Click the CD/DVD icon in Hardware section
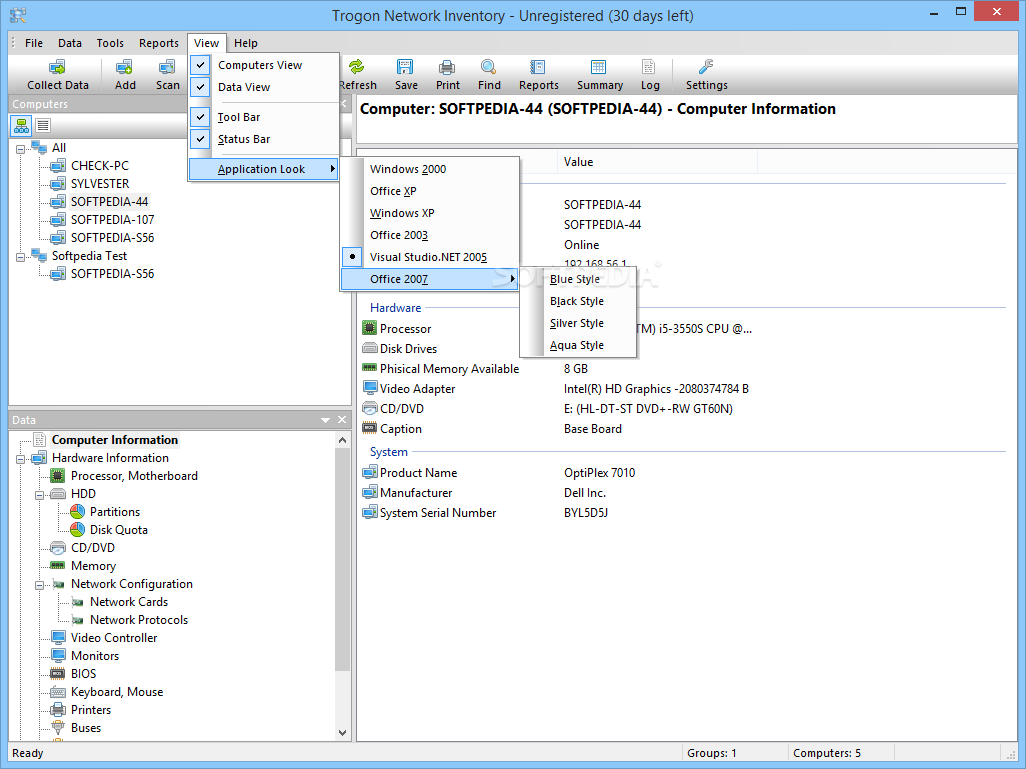This screenshot has height=769, width=1026. 370,408
